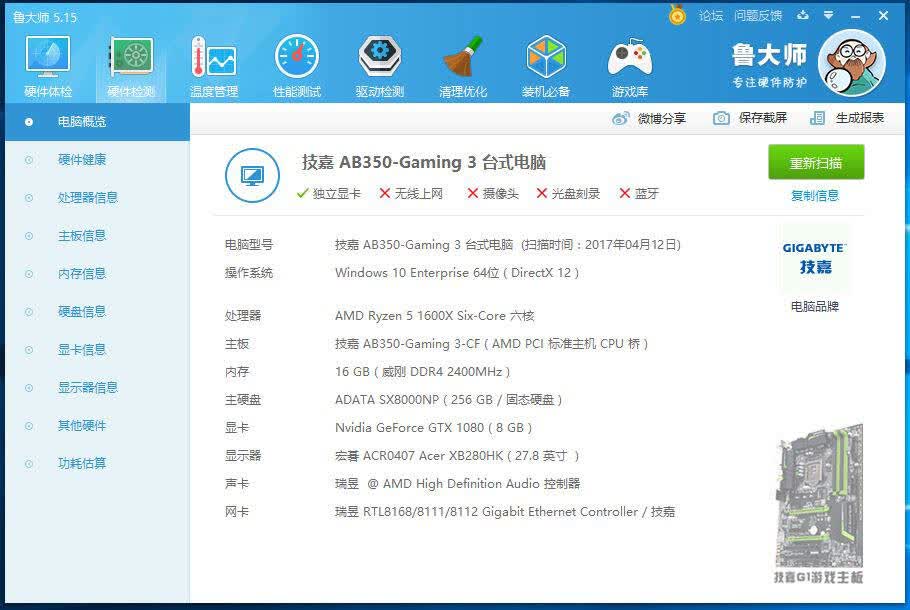Generate a report with 生成报表
Screen dimensions: 910x610
coord(847,118)
